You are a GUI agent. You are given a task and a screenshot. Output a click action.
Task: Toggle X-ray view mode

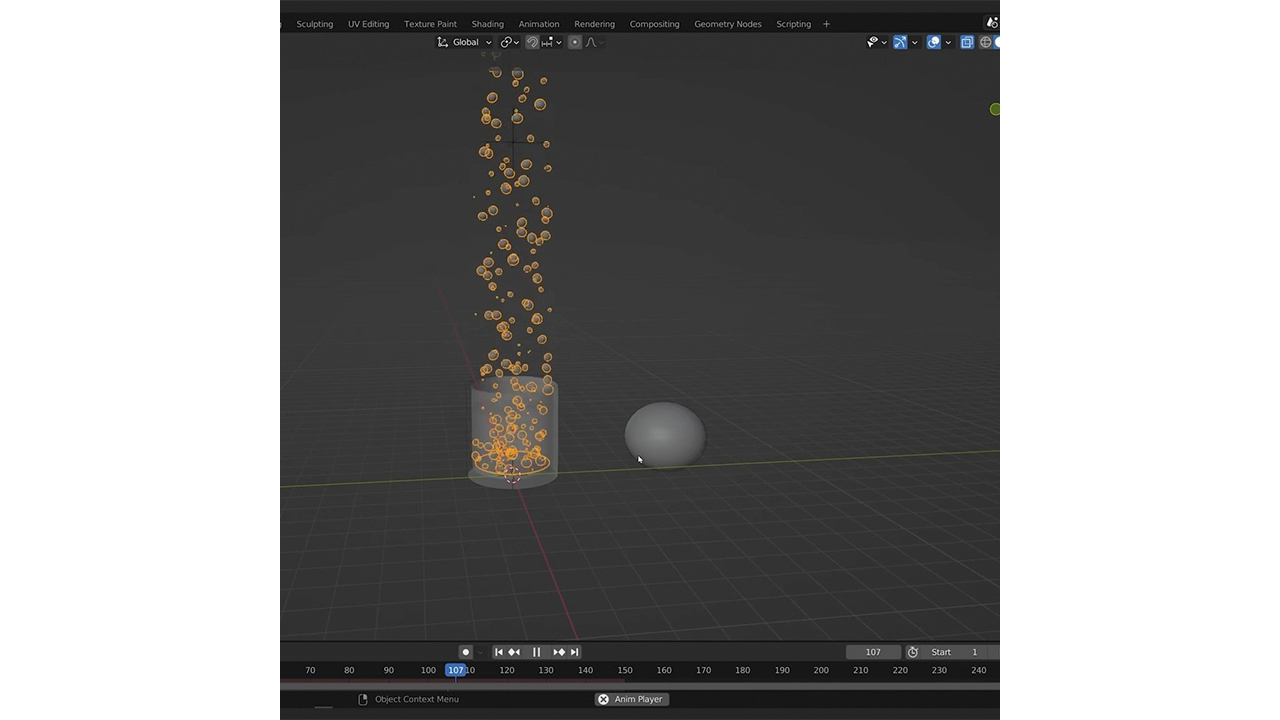(967, 42)
